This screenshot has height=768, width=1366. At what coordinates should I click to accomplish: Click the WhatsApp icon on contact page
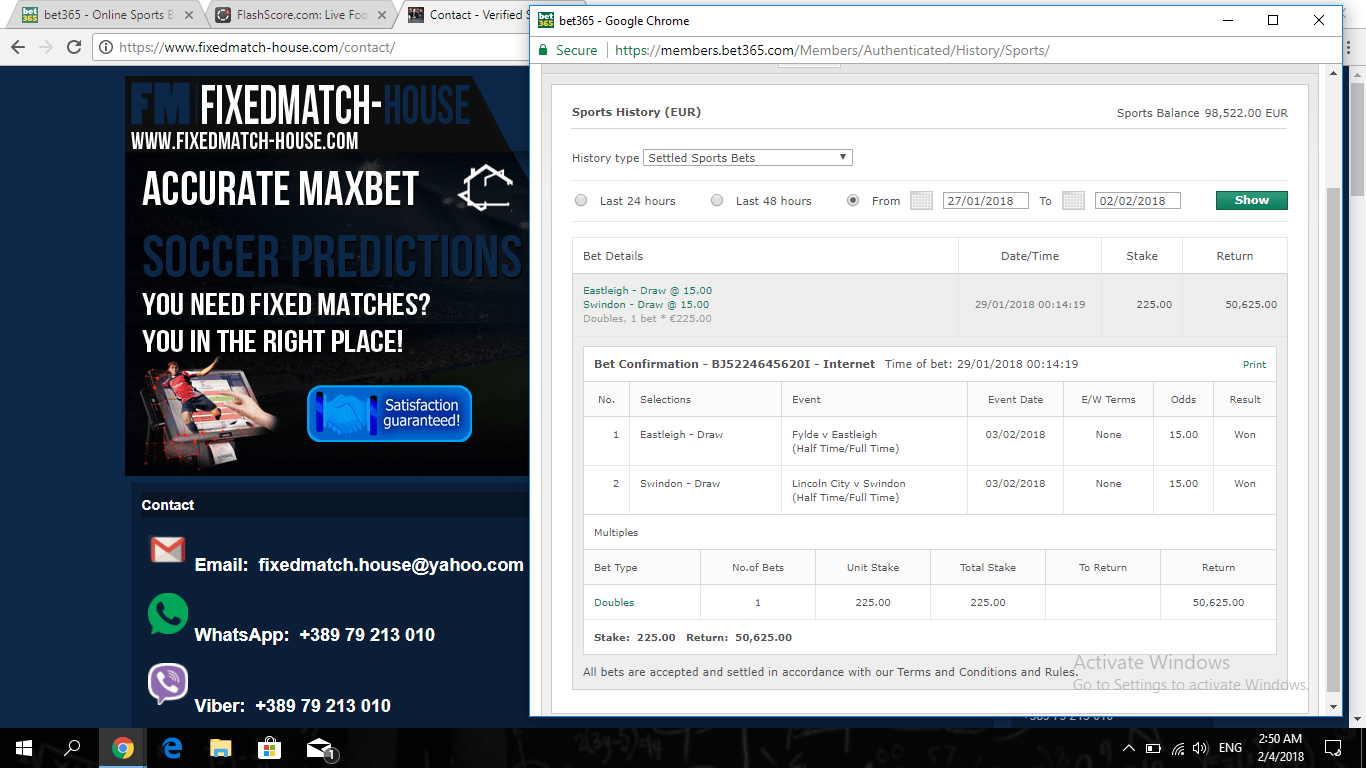[x=167, y=614]
